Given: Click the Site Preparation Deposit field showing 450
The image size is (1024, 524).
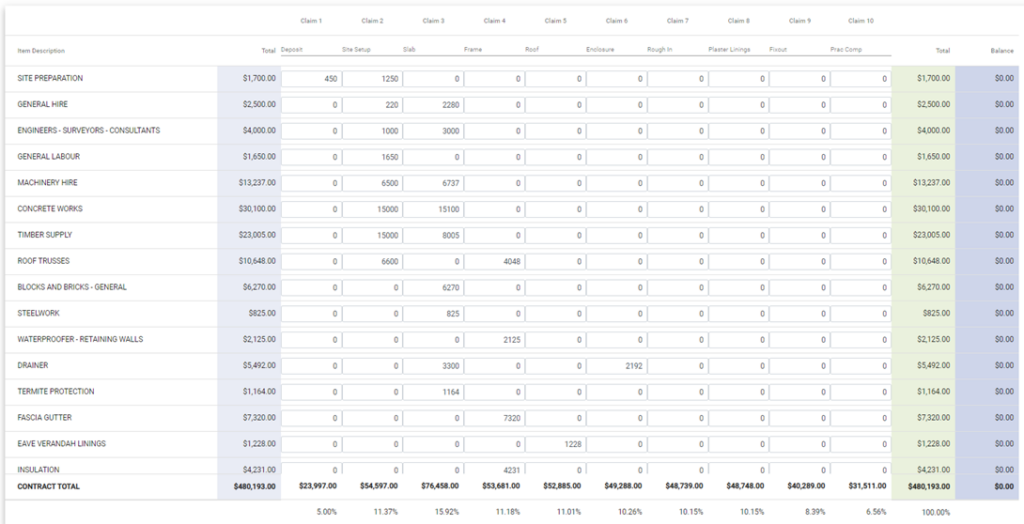Looking at the screenshot, I should [x=311, y=79].
